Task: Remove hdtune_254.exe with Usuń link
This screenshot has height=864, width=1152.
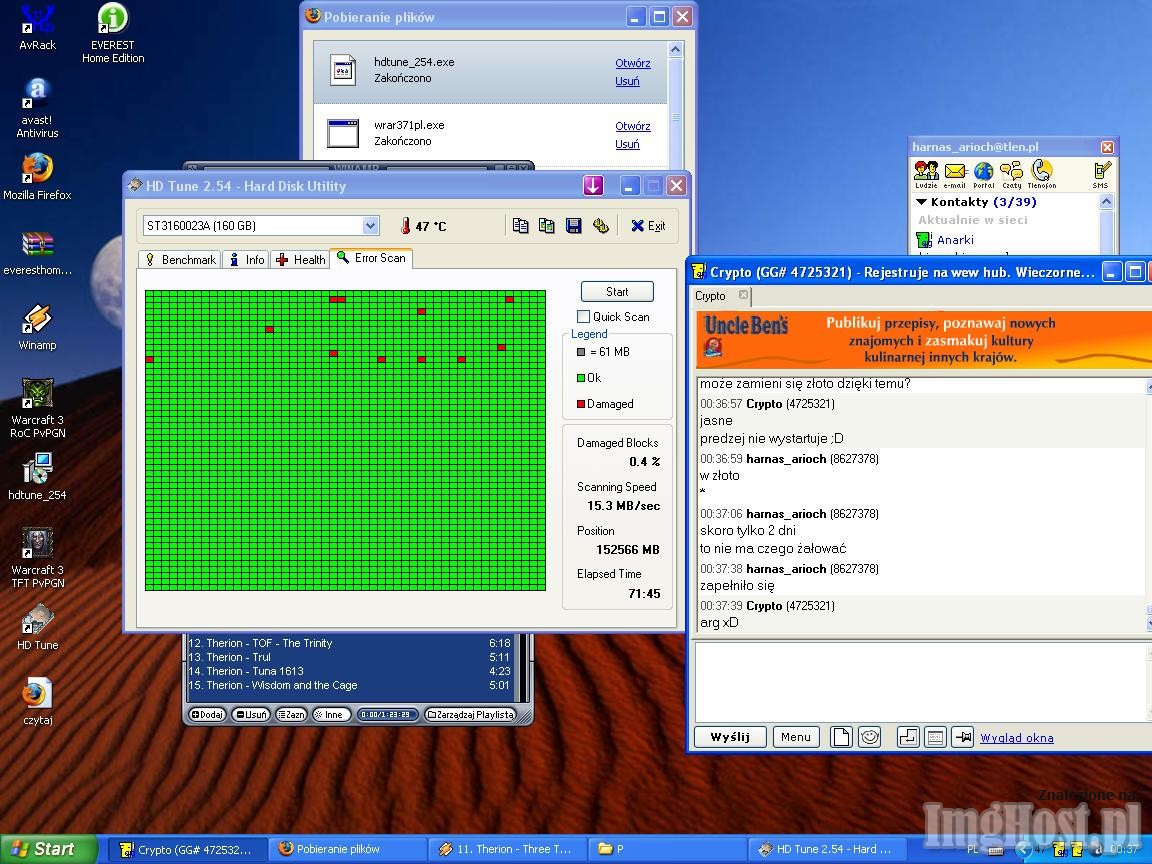Action: tap(627, 81)
